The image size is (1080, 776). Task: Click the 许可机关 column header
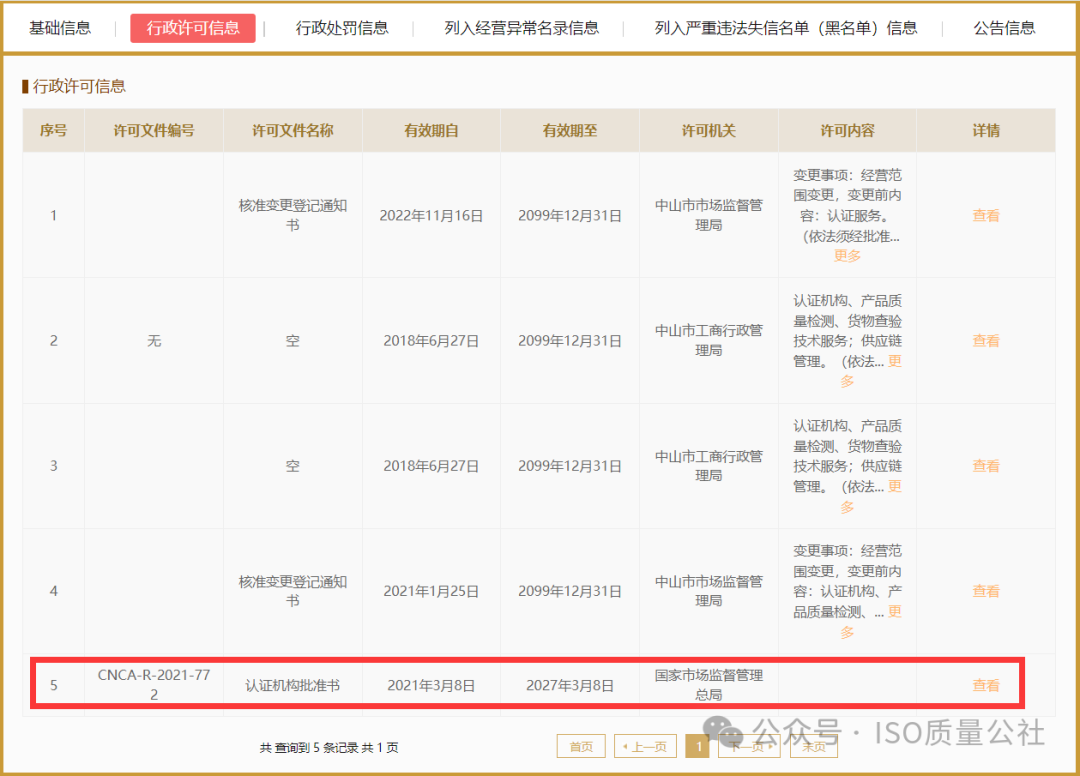tap(709, 131)
